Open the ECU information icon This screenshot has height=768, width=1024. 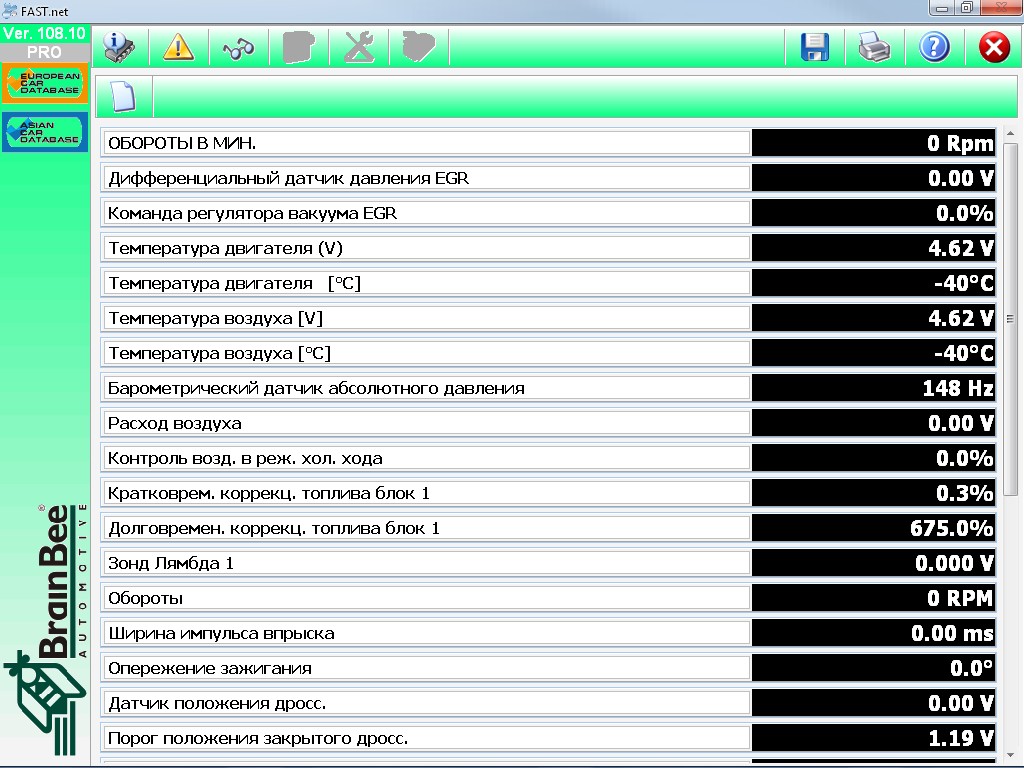click(x=120, y=47)
